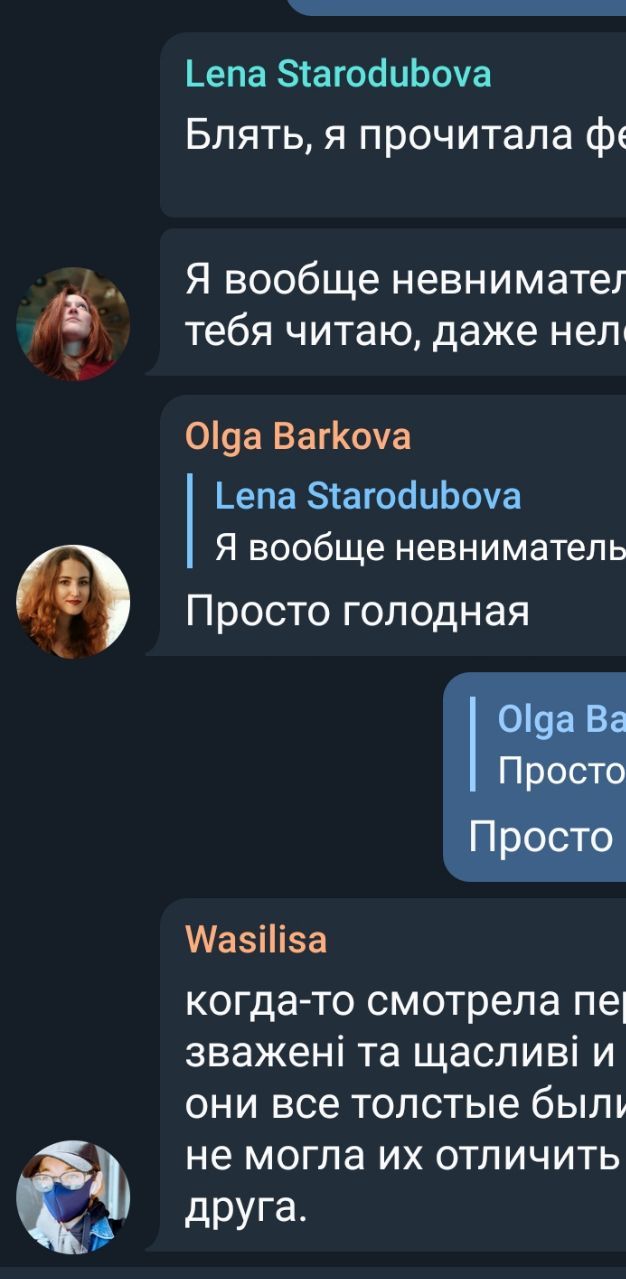Open Lena Starodubova's red-haired avatar
The image size is (626, 1279).
(73, 324)
